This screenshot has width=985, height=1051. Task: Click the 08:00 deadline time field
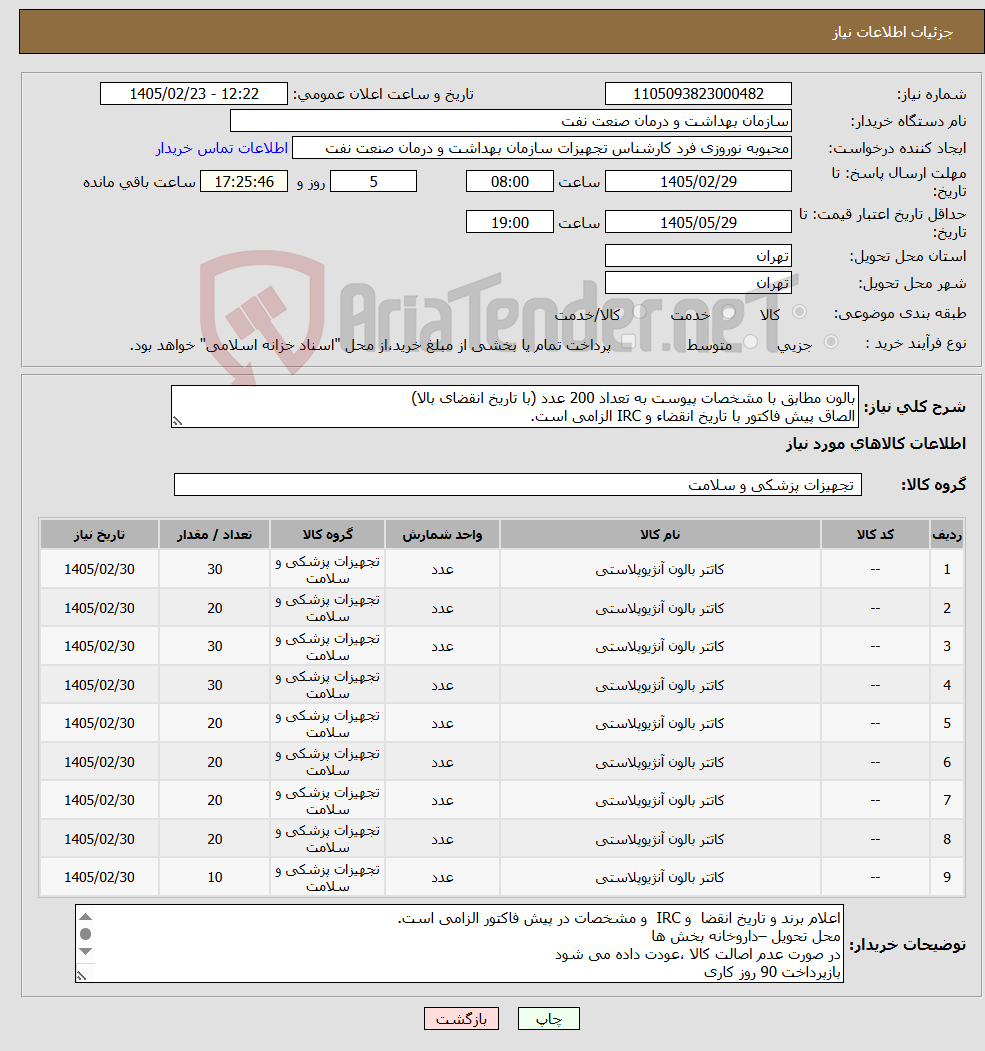[x=509, y=182]
